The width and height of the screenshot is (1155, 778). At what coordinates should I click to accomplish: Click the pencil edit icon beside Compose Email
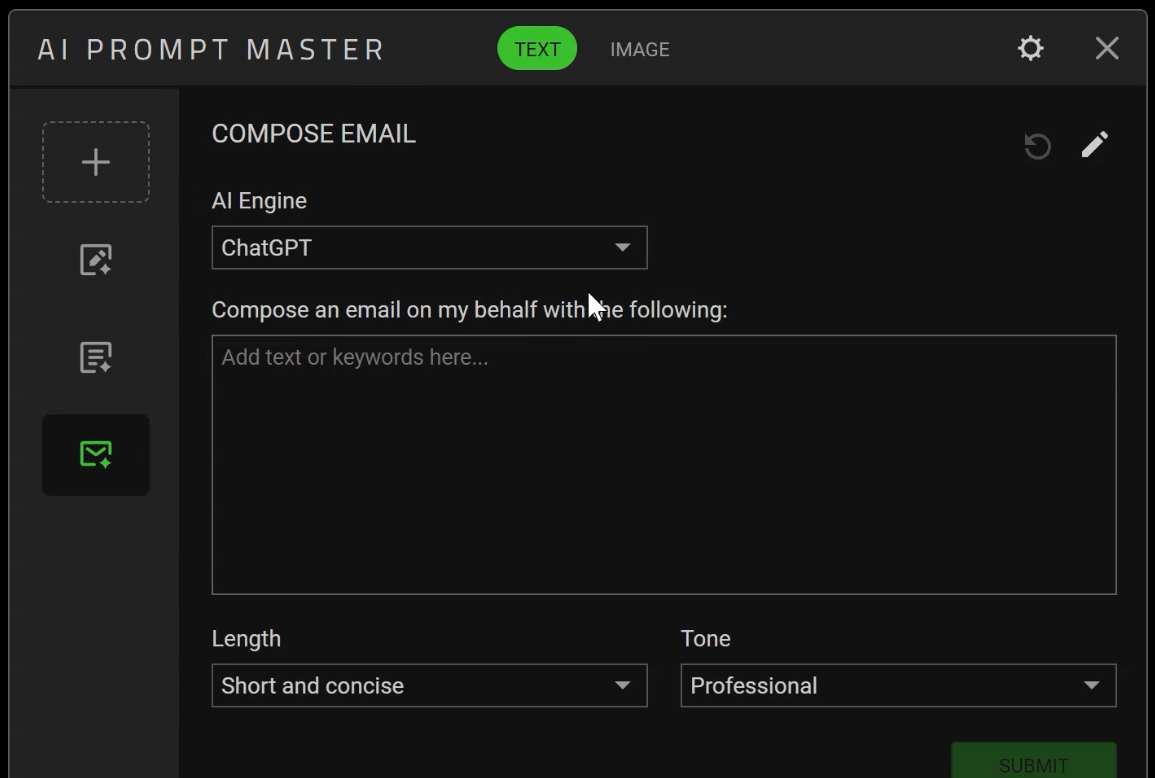pos(1094,145)
